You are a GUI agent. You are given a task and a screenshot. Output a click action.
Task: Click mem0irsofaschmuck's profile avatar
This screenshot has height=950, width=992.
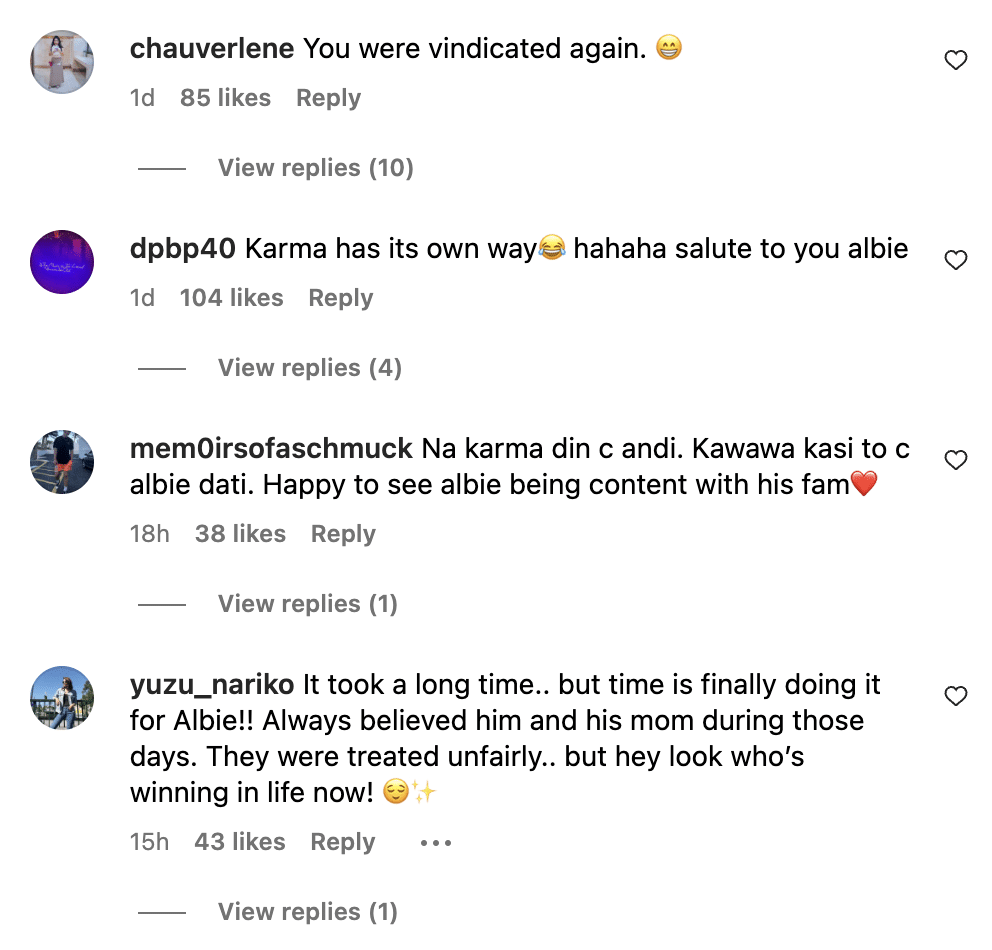(62, 462)
